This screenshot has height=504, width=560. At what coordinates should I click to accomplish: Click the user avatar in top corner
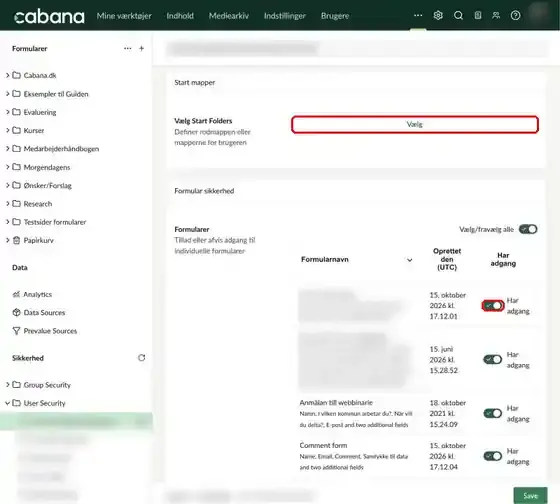point(539,14)
